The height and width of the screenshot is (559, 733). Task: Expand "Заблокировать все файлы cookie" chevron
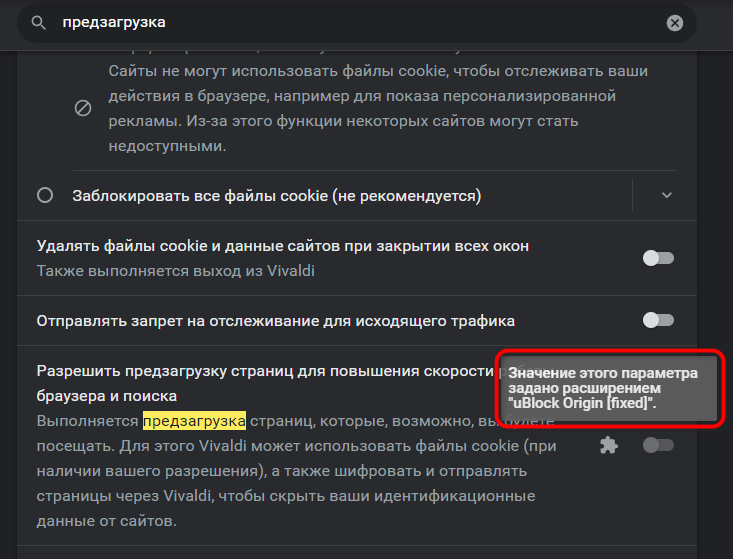[x=667, y=195]
